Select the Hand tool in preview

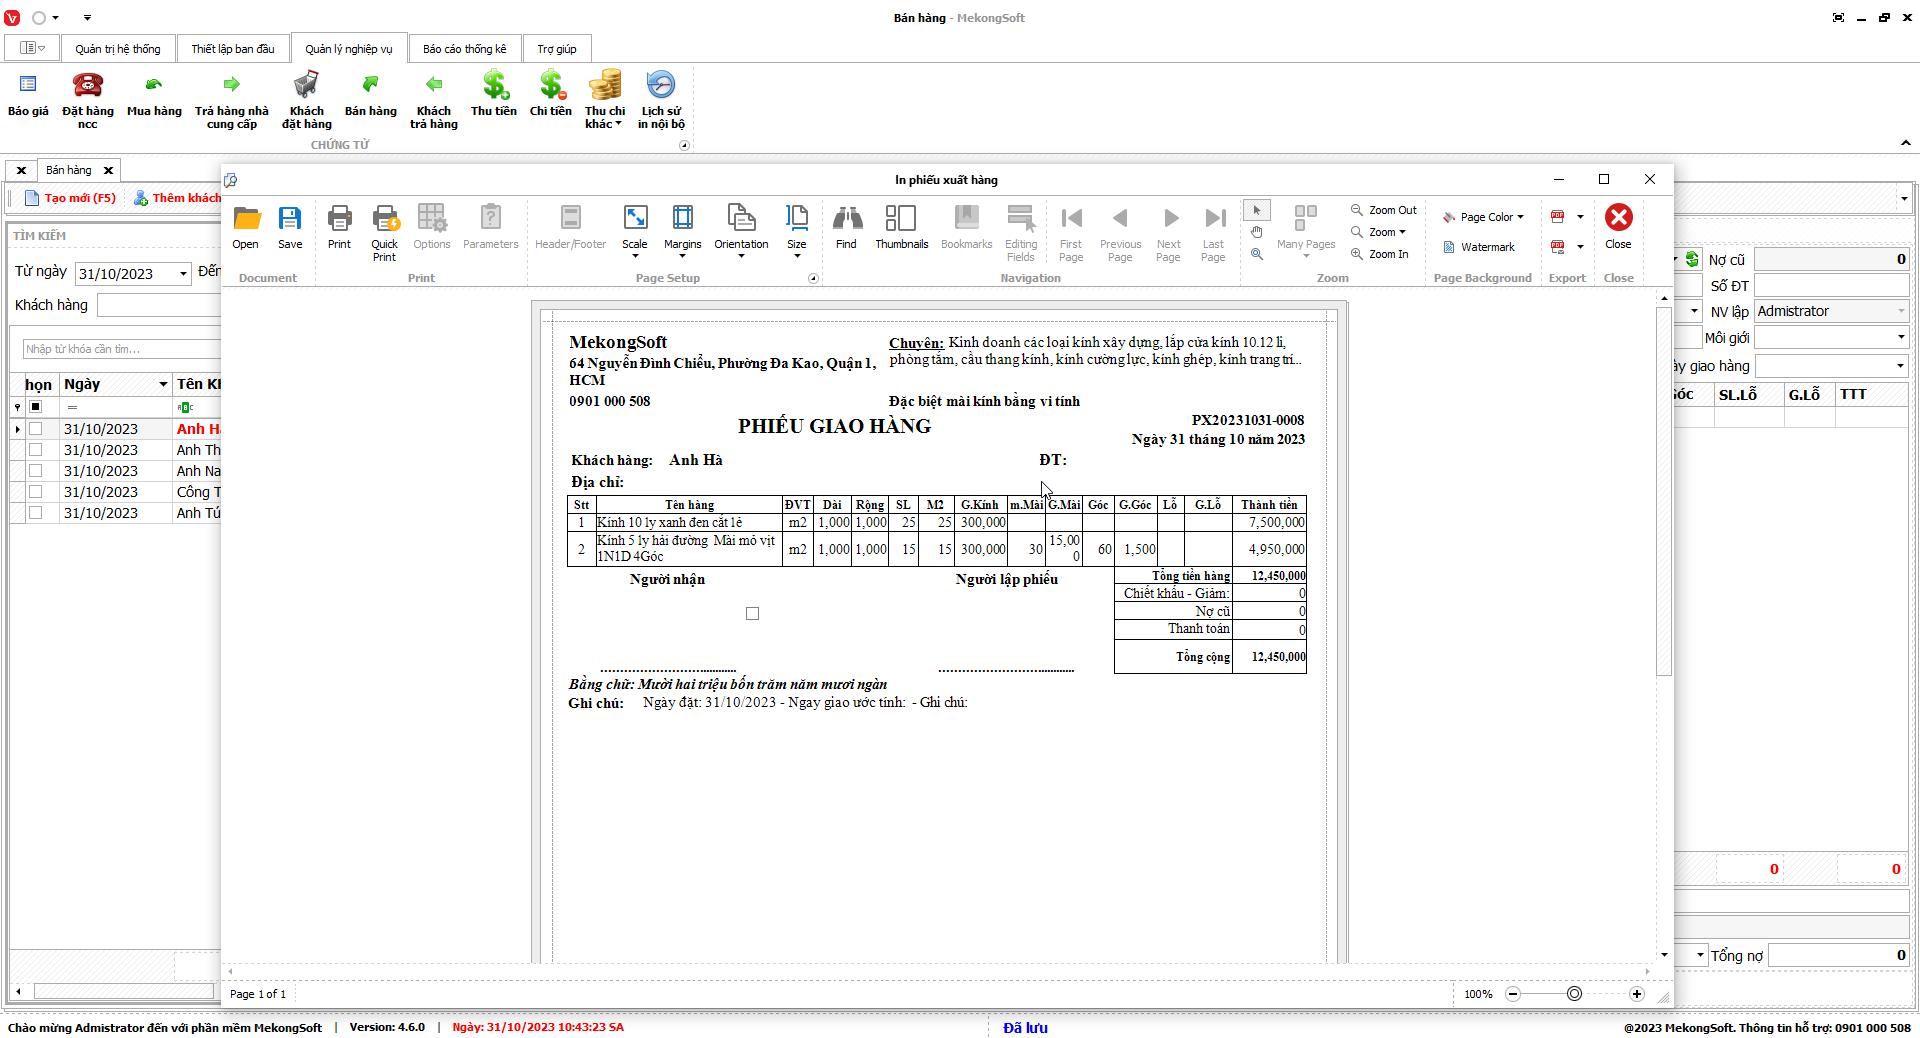(x=1257, y=232)
